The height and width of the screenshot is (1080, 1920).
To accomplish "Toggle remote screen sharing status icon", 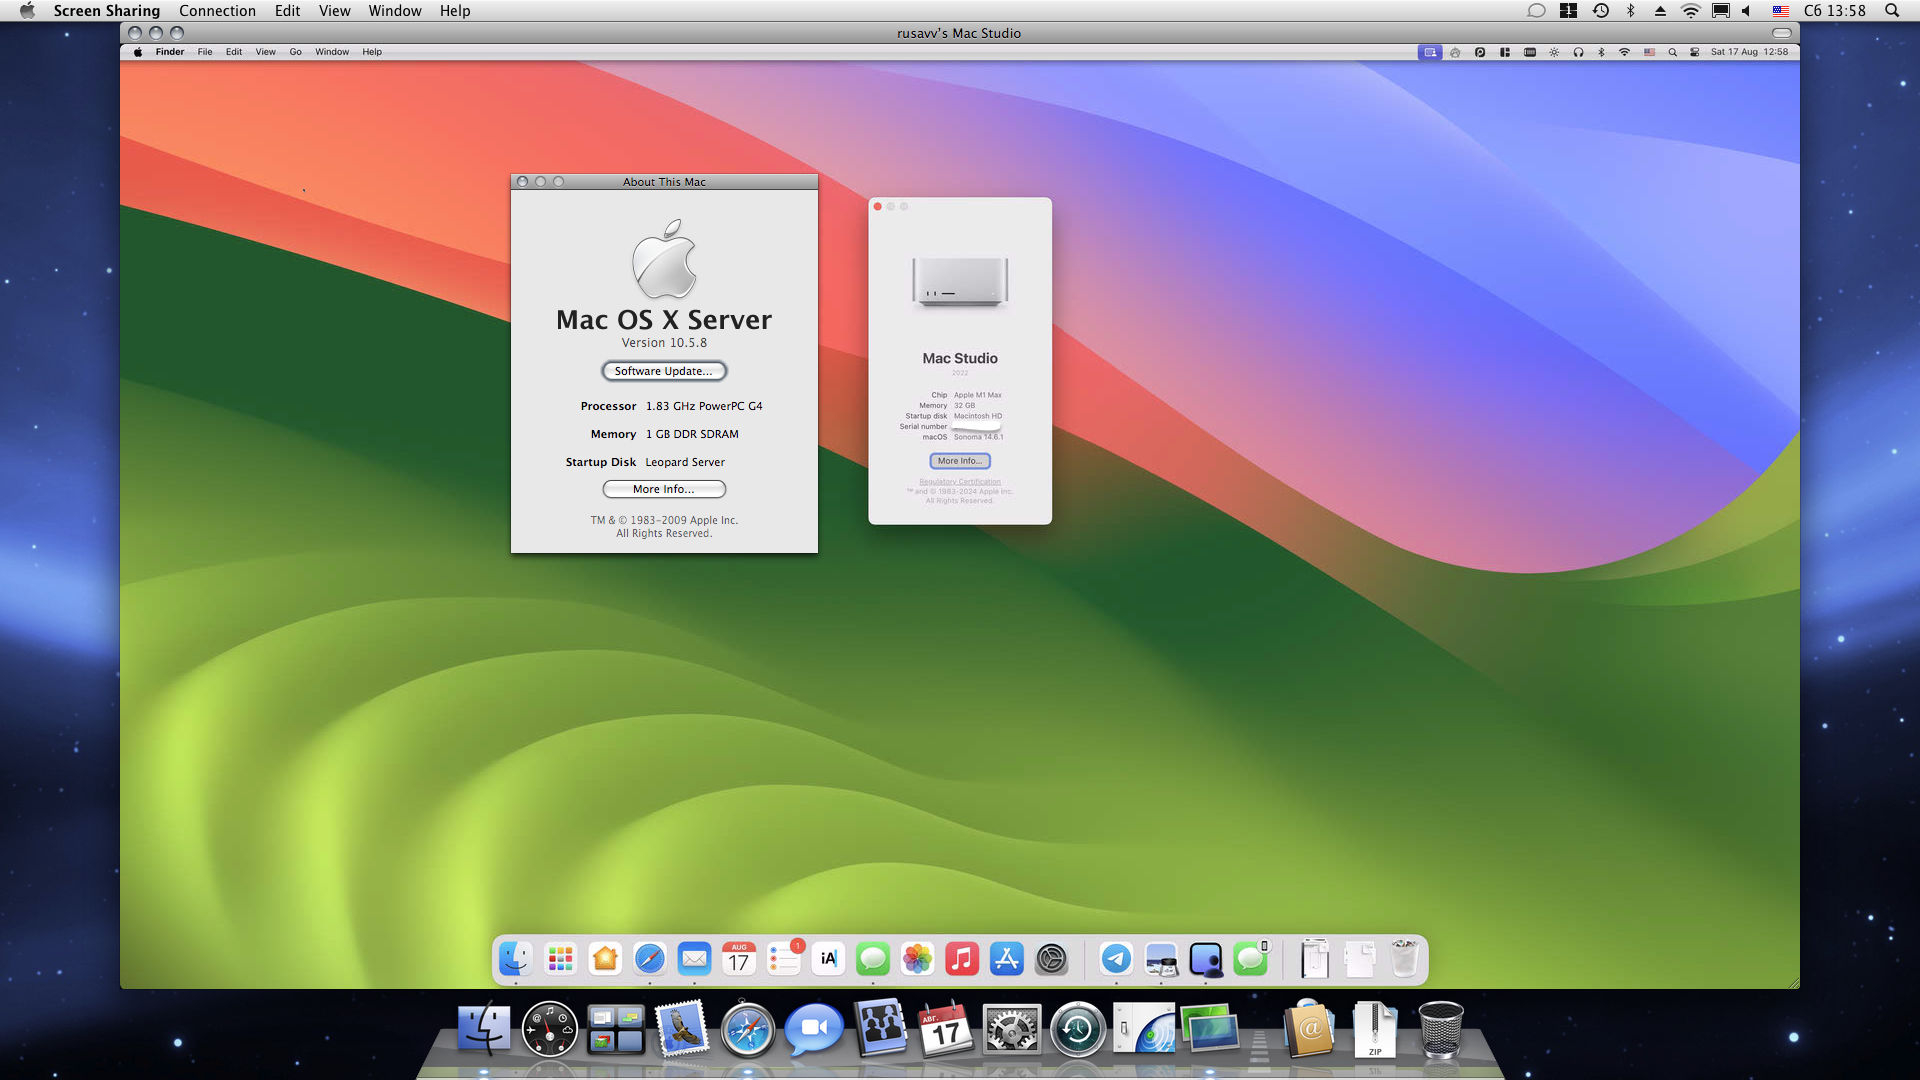I will tap(1429, 52).
